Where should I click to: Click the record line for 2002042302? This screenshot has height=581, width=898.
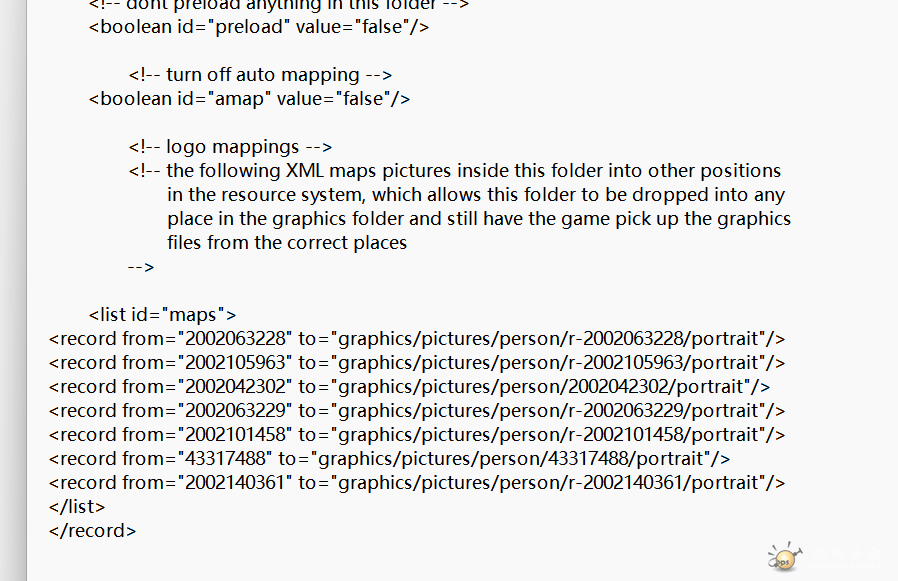click(409, 387)
